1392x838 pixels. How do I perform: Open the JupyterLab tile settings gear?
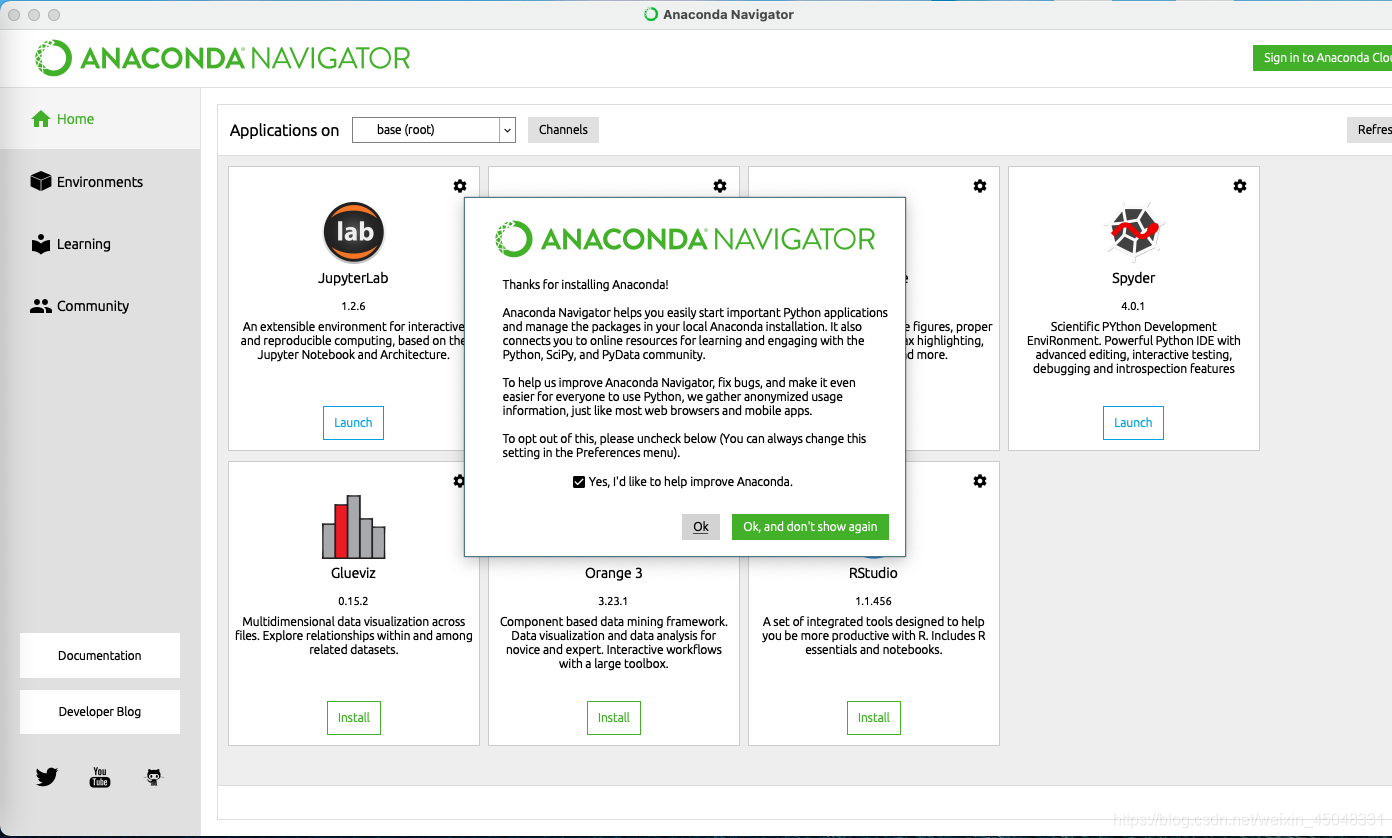coord(460,186)
